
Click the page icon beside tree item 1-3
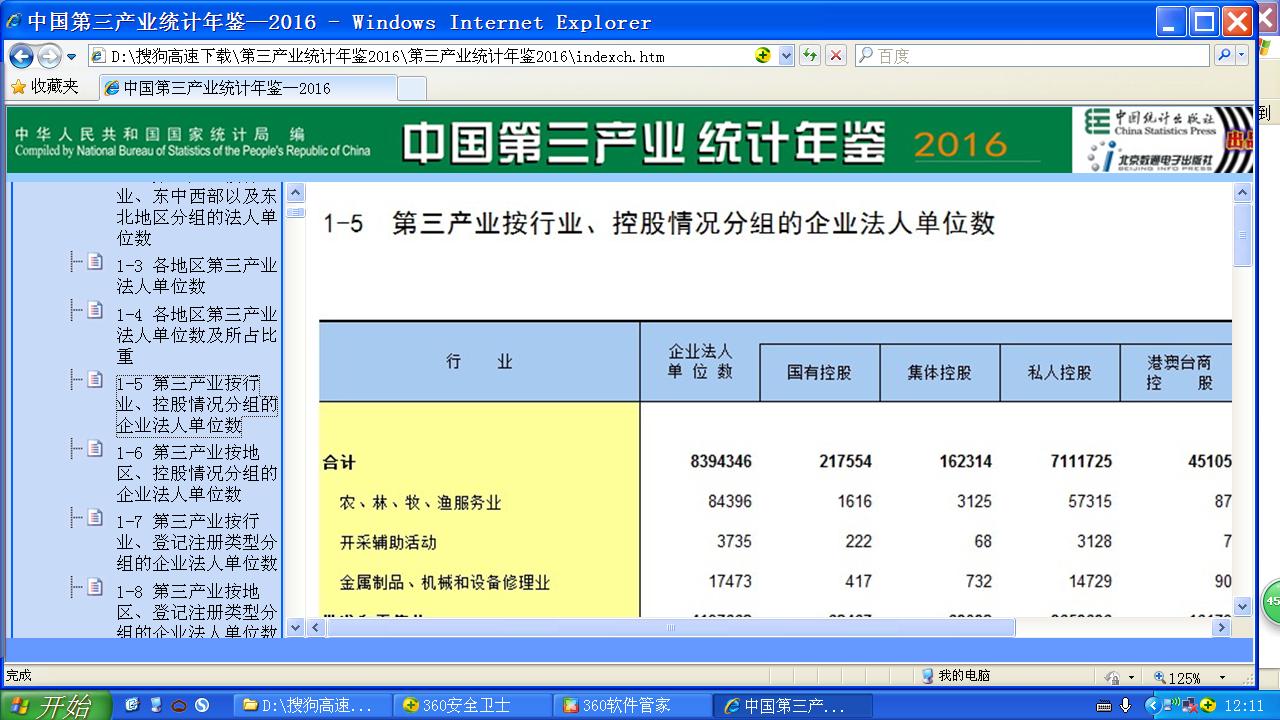pyautogui.click(x=95, y=261)
